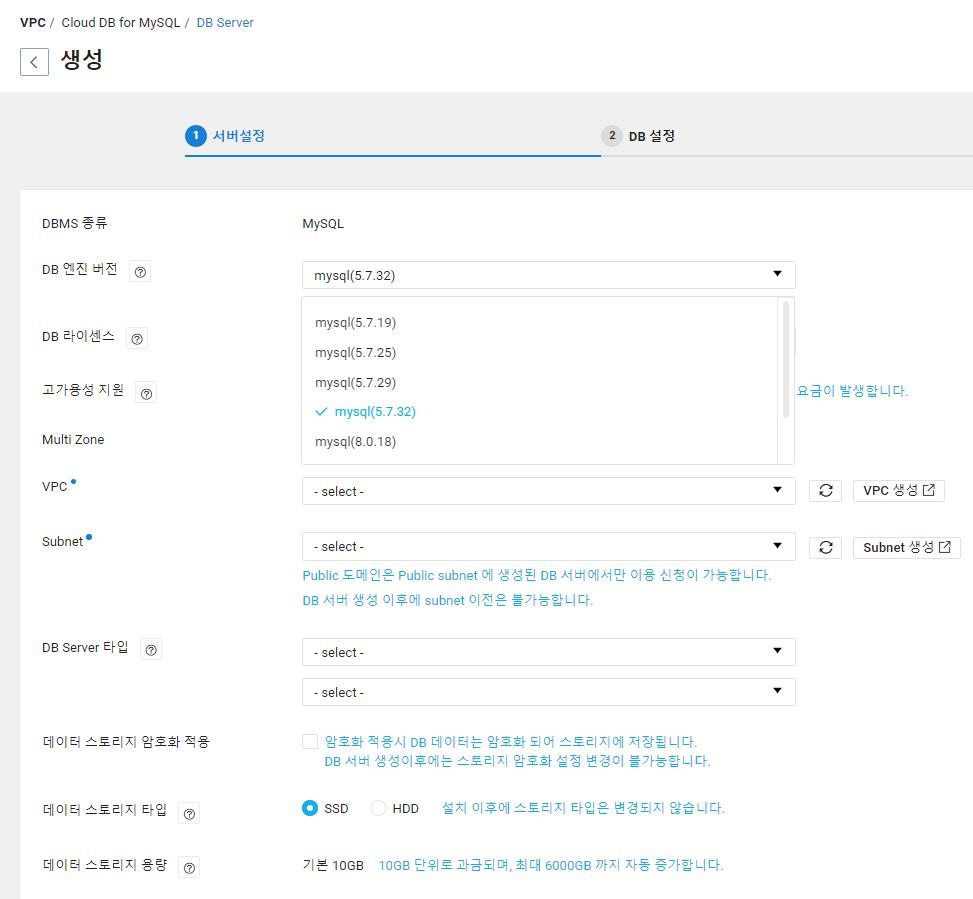The image size is (973, 899).
Task: Open the 데이터 스토리지 타입 help tooltip
Action: point(189,813)
